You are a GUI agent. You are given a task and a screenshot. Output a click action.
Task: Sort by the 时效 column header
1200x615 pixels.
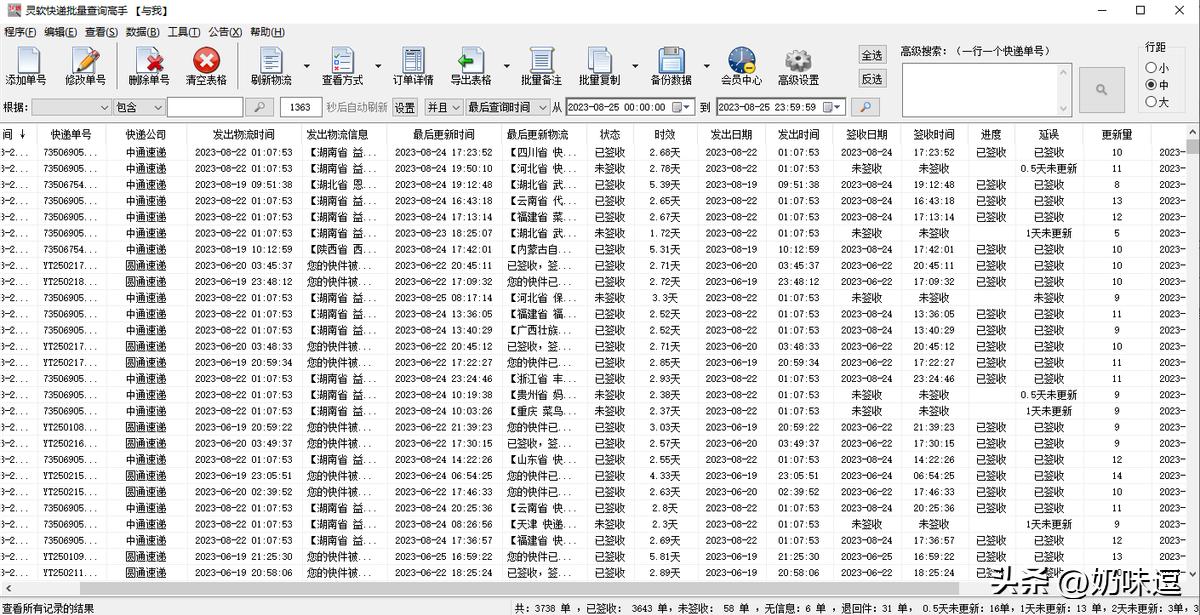point(665,134)
